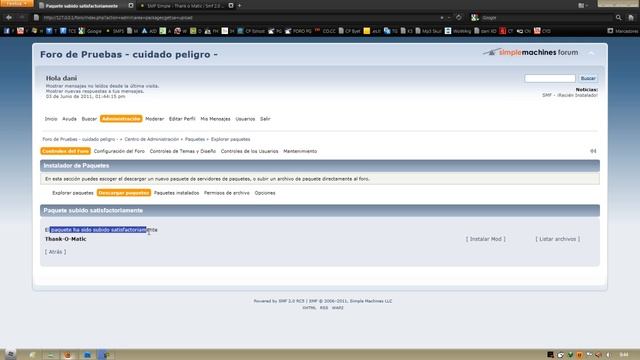
Task: Click the '[ Atrás ]' link
Action: click(56, 252)
